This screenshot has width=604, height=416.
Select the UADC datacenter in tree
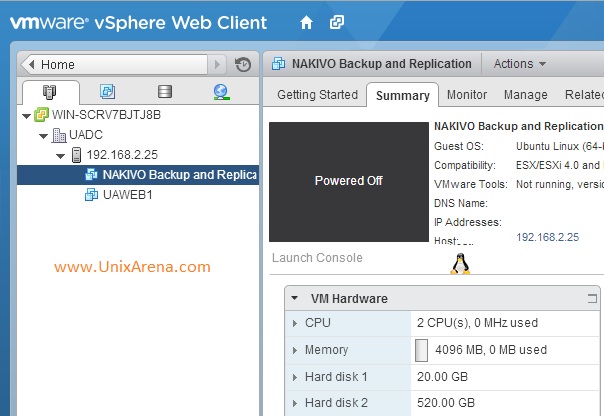tap(86, 135)
